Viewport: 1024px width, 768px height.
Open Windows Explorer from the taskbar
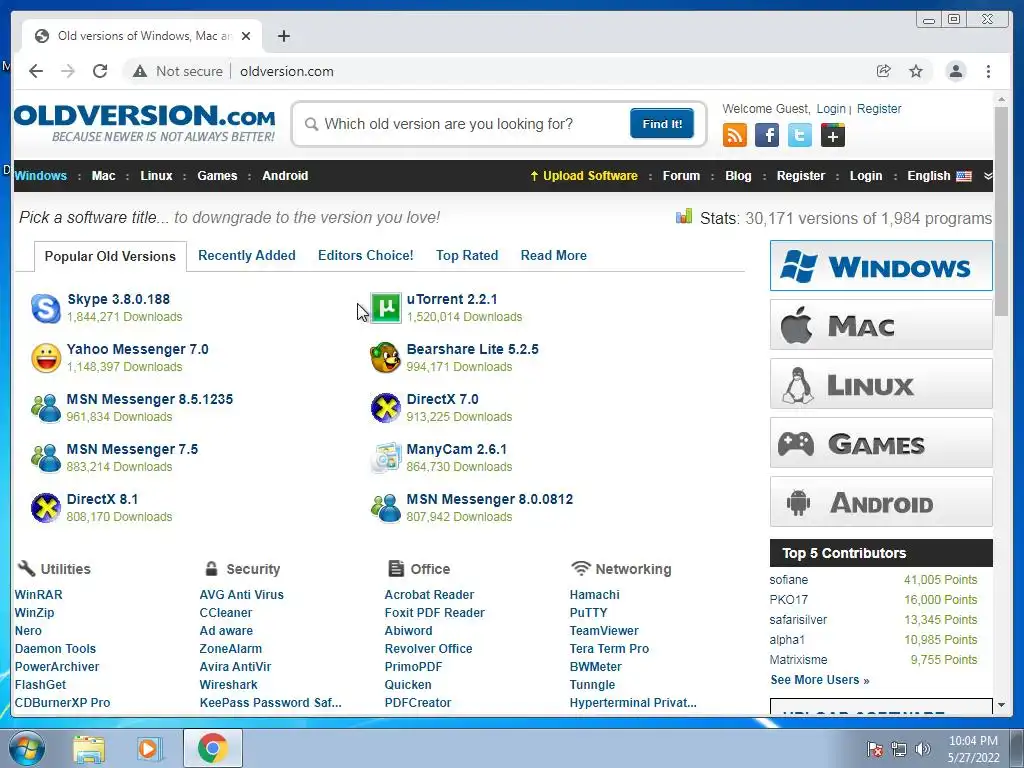89,748
